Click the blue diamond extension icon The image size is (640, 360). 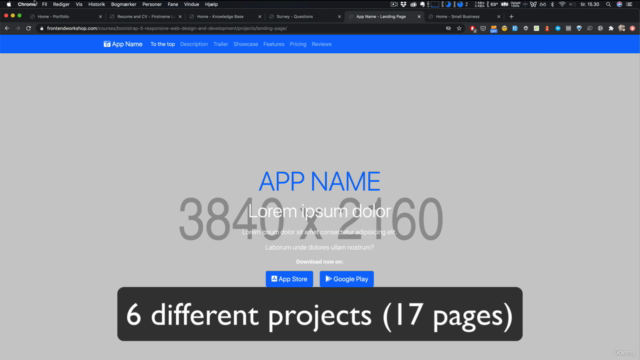tap(579, 28)
